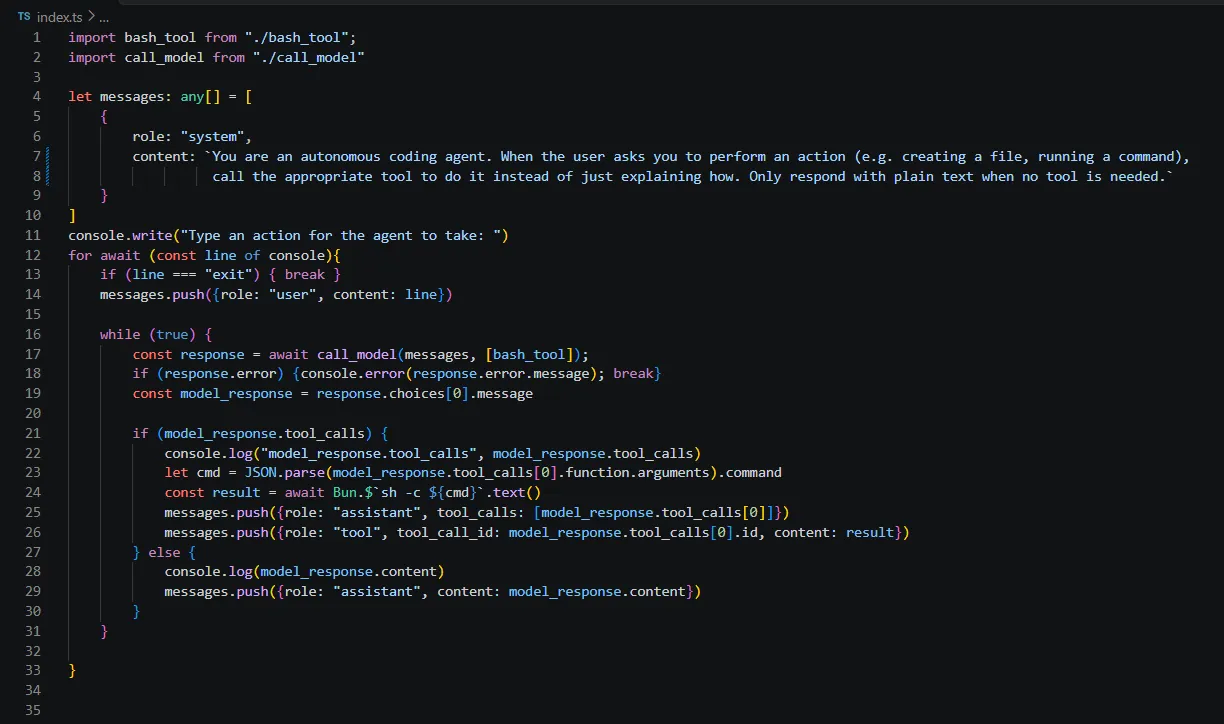Click line number 27 in the gutter
Image resolution: width=1224 pixels, height=724 pixels.
[x=34, y=552]
